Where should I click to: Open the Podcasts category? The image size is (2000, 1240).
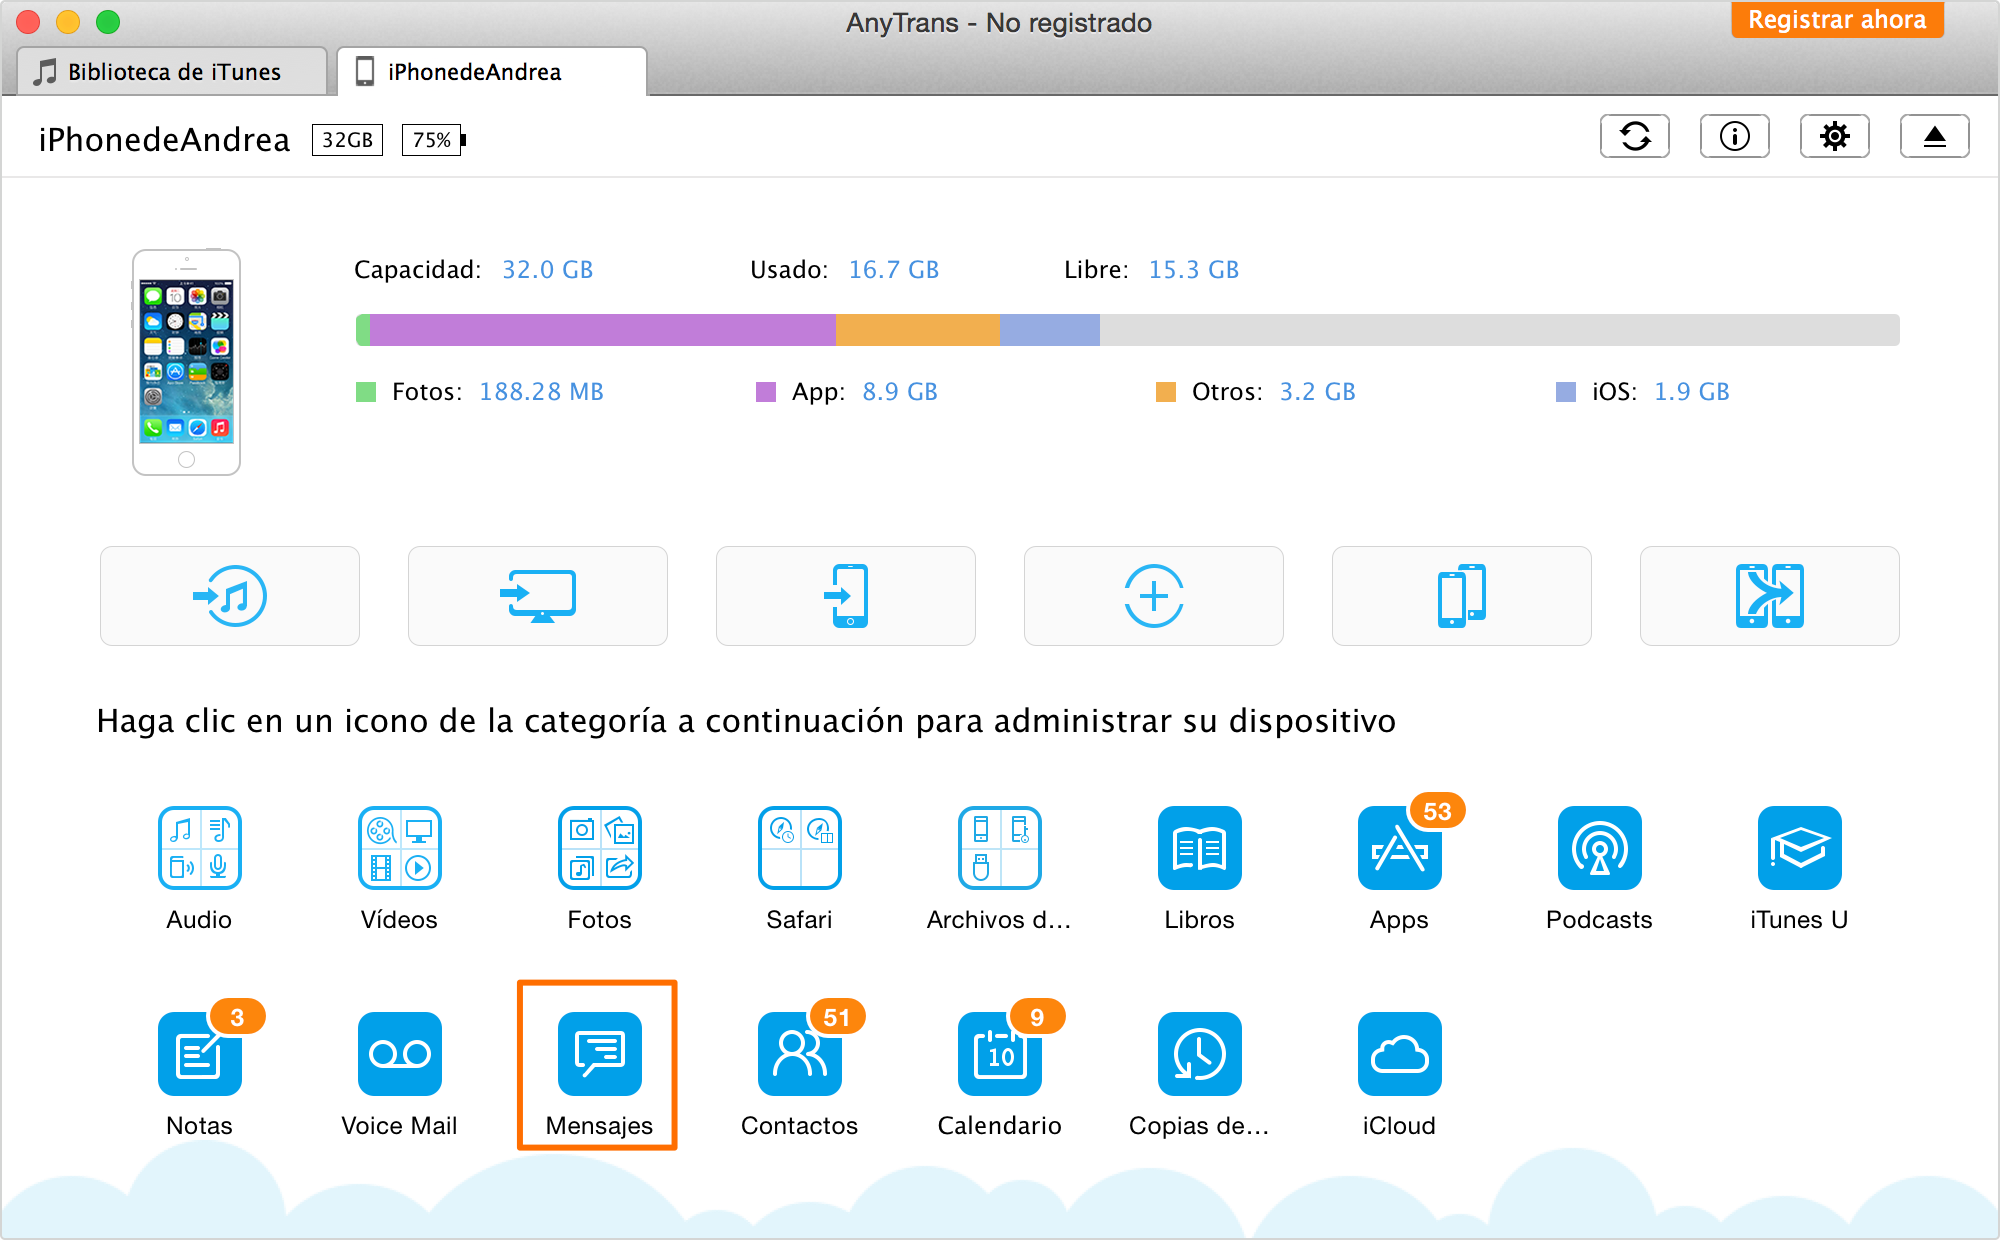(1600, 848)
